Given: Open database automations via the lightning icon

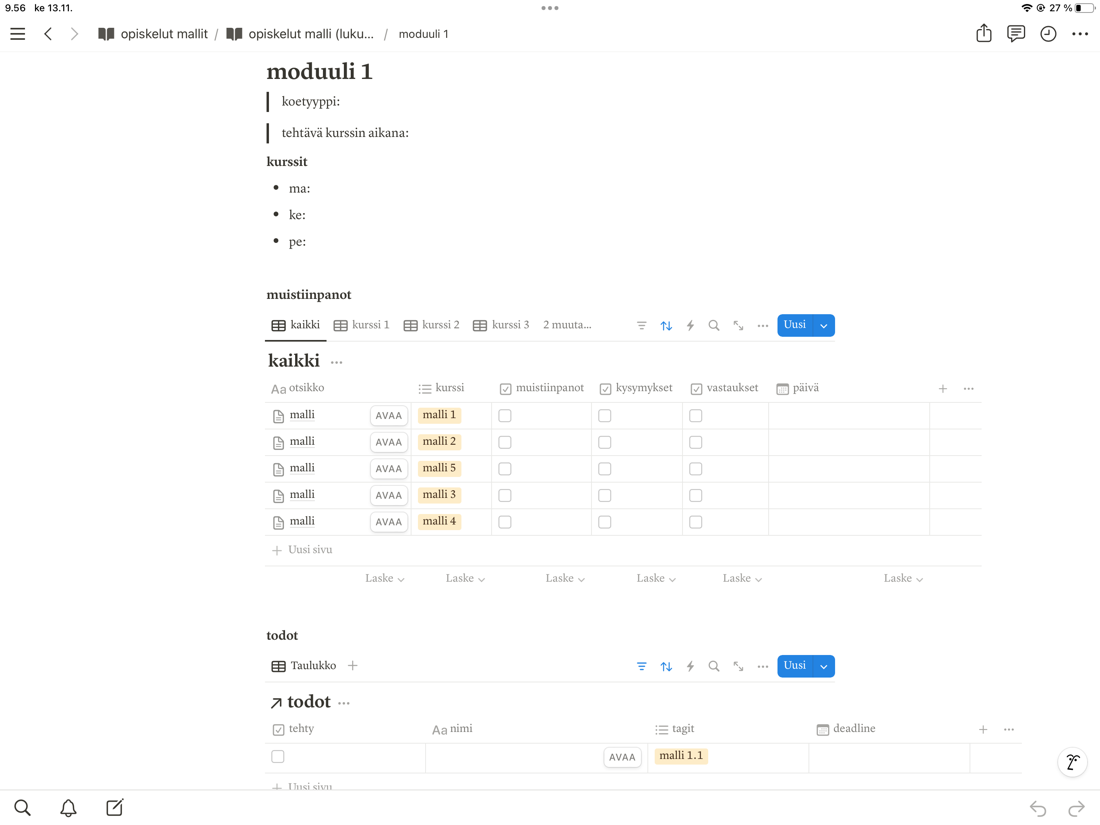Looking at the screenshot, I should click(x=690, y=325).
